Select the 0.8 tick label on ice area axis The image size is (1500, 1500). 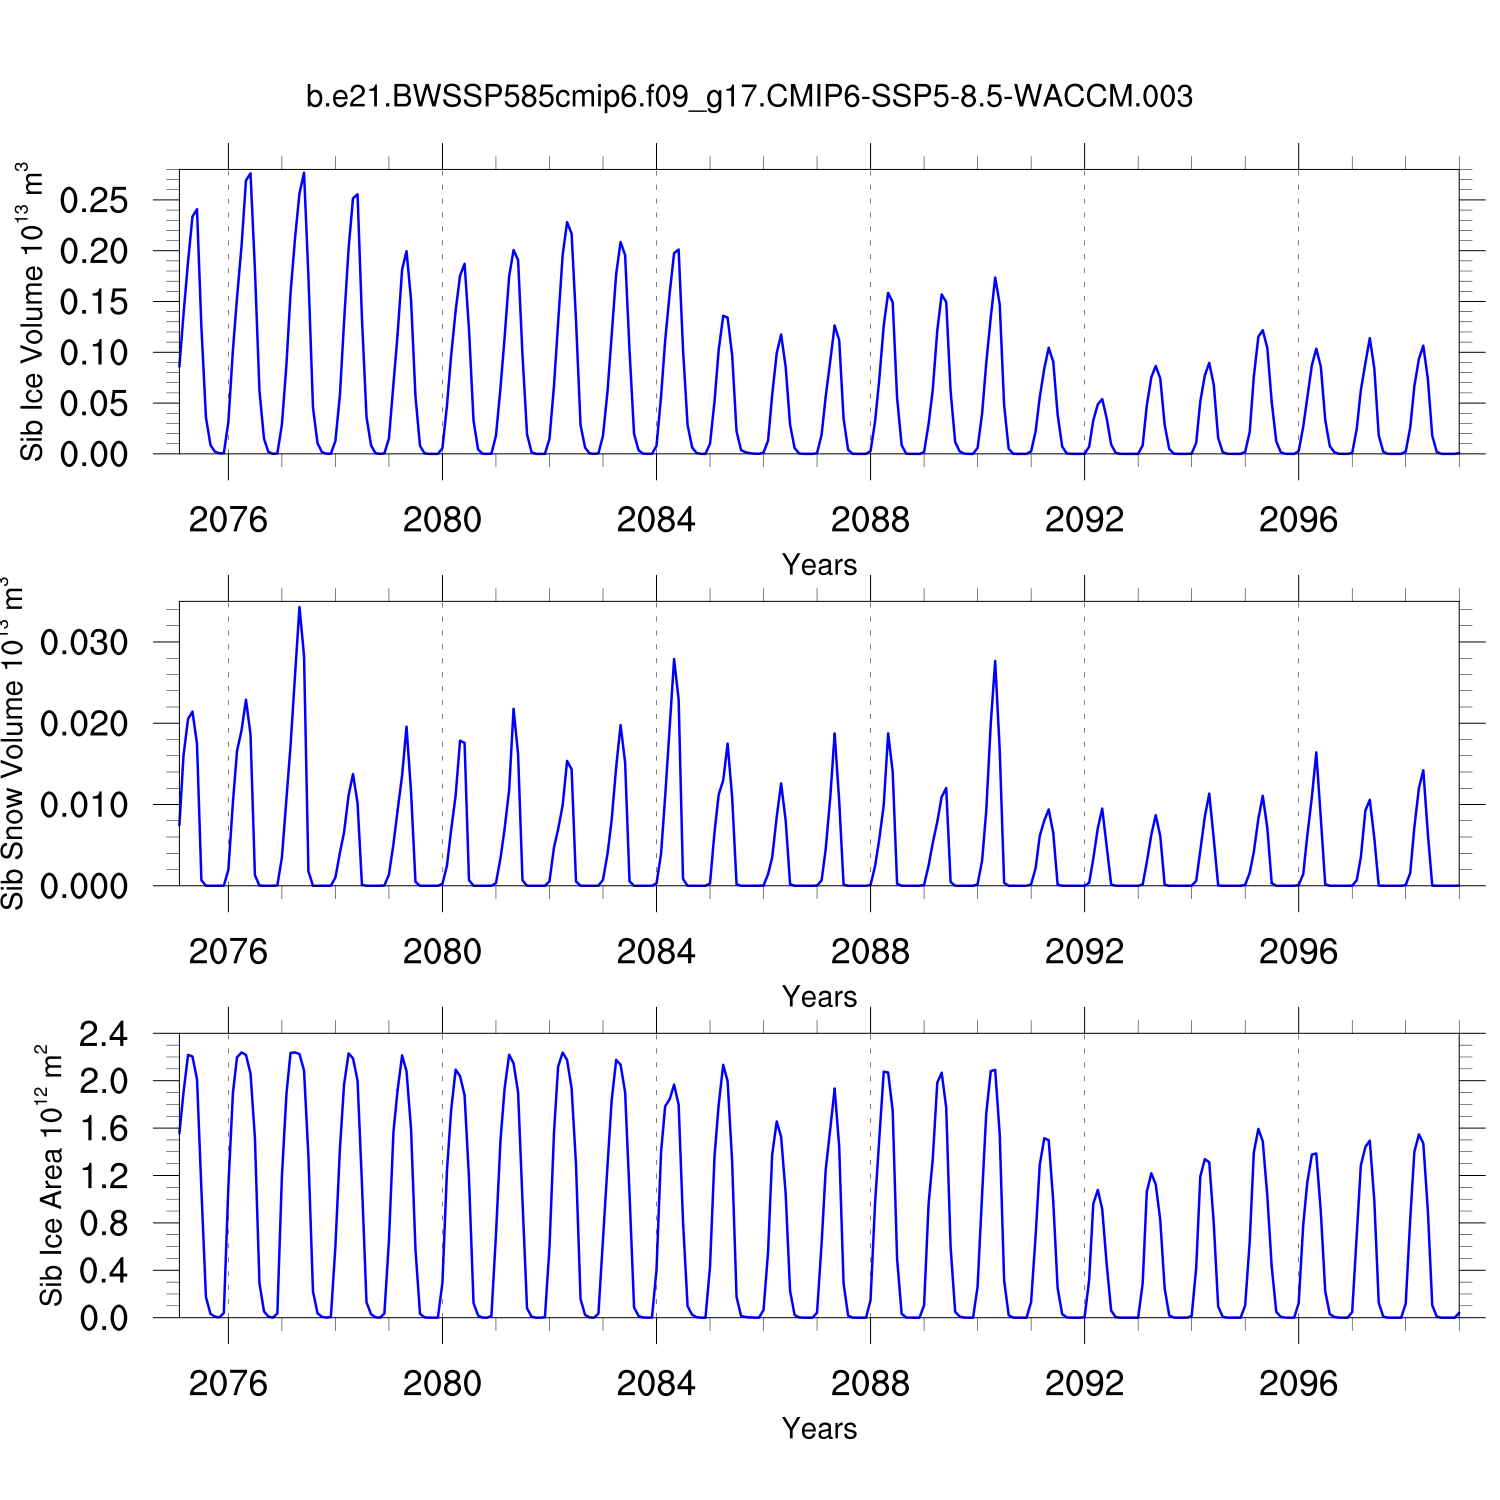tap(104, 1223)
